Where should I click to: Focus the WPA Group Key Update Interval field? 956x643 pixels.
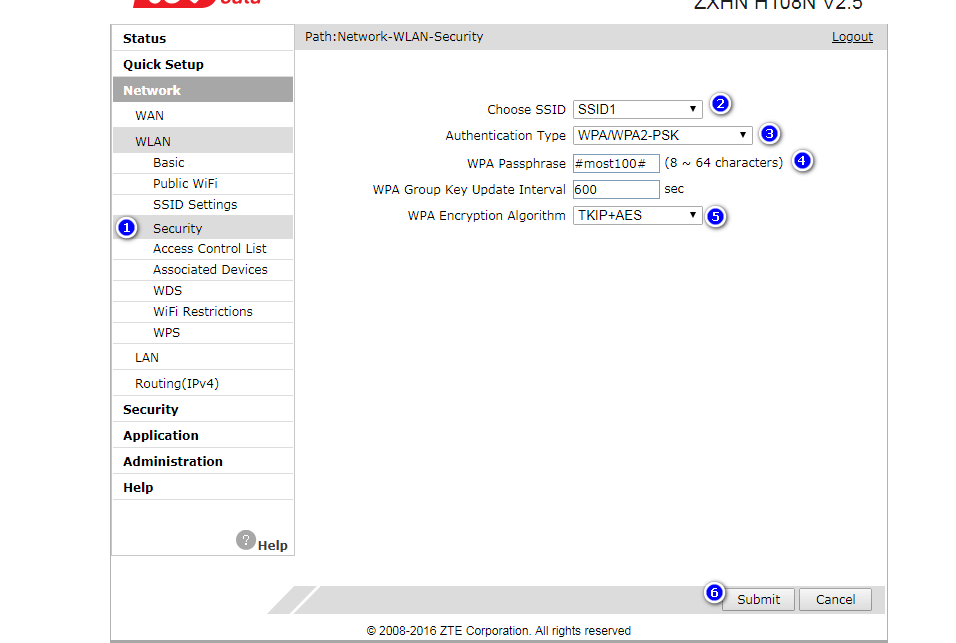(x=616, y=190)
